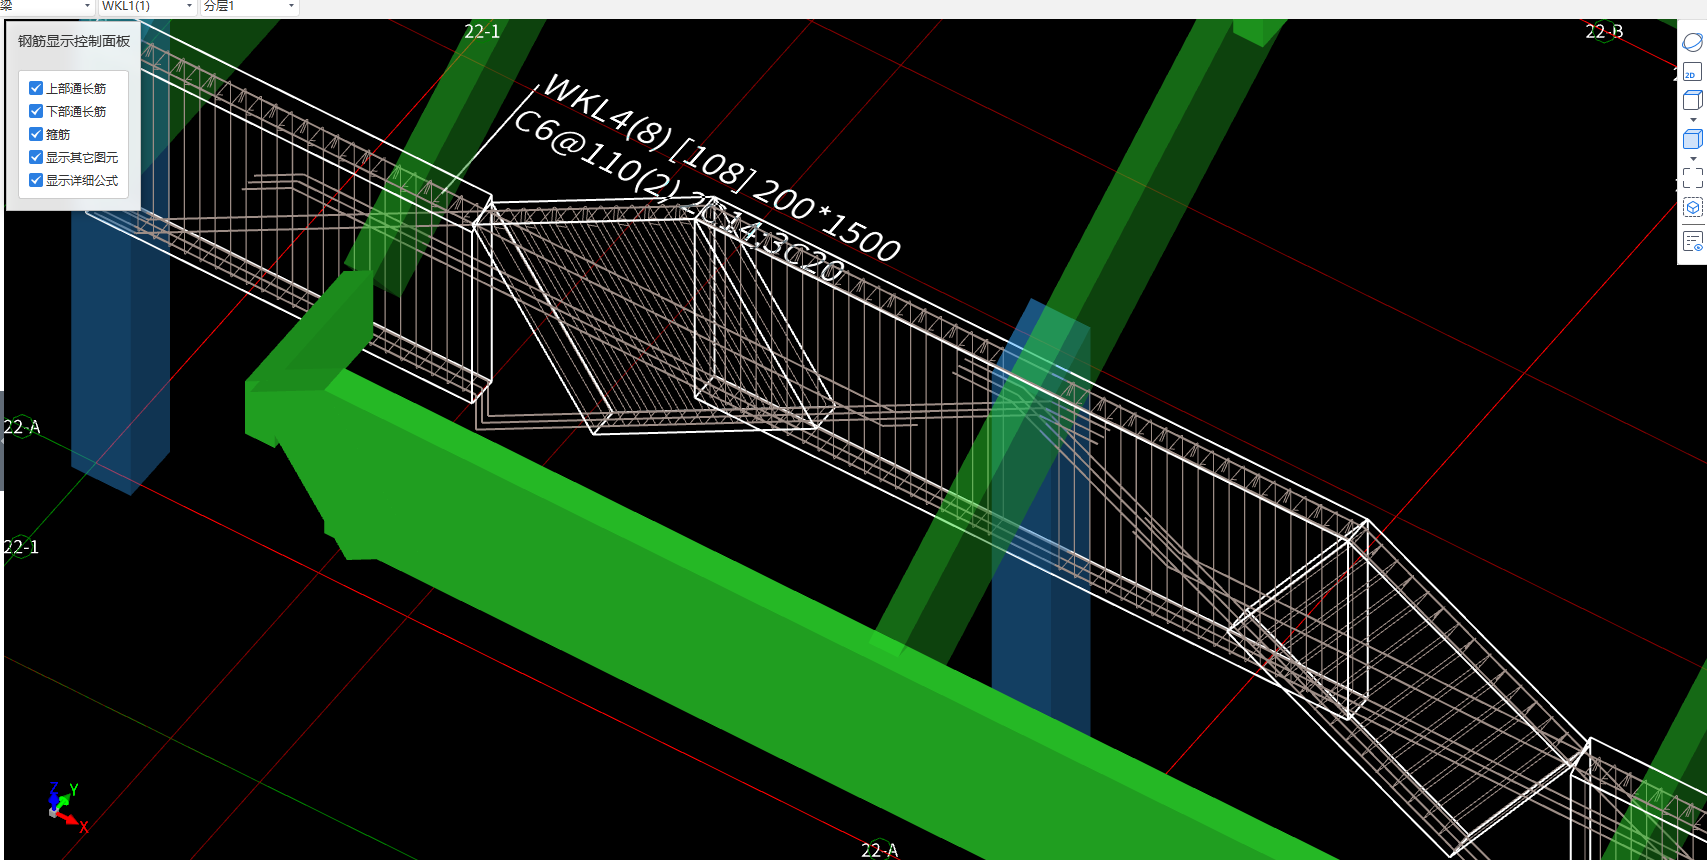Click the 22-A axis label at bottom
Image resolution: width=1707 pixels, height=860 pixels.
pos(879,850)
